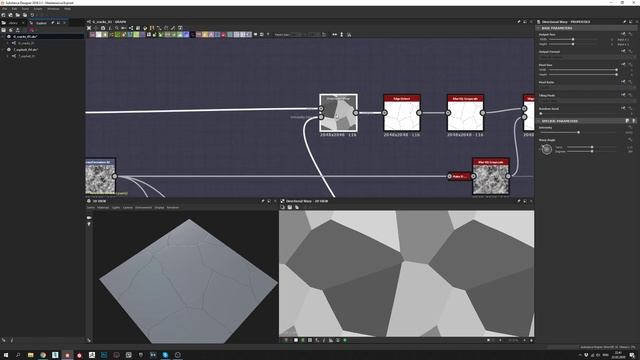Add the blue atomic node from node toolbar
Screen dimensions: 640x360
186,35
